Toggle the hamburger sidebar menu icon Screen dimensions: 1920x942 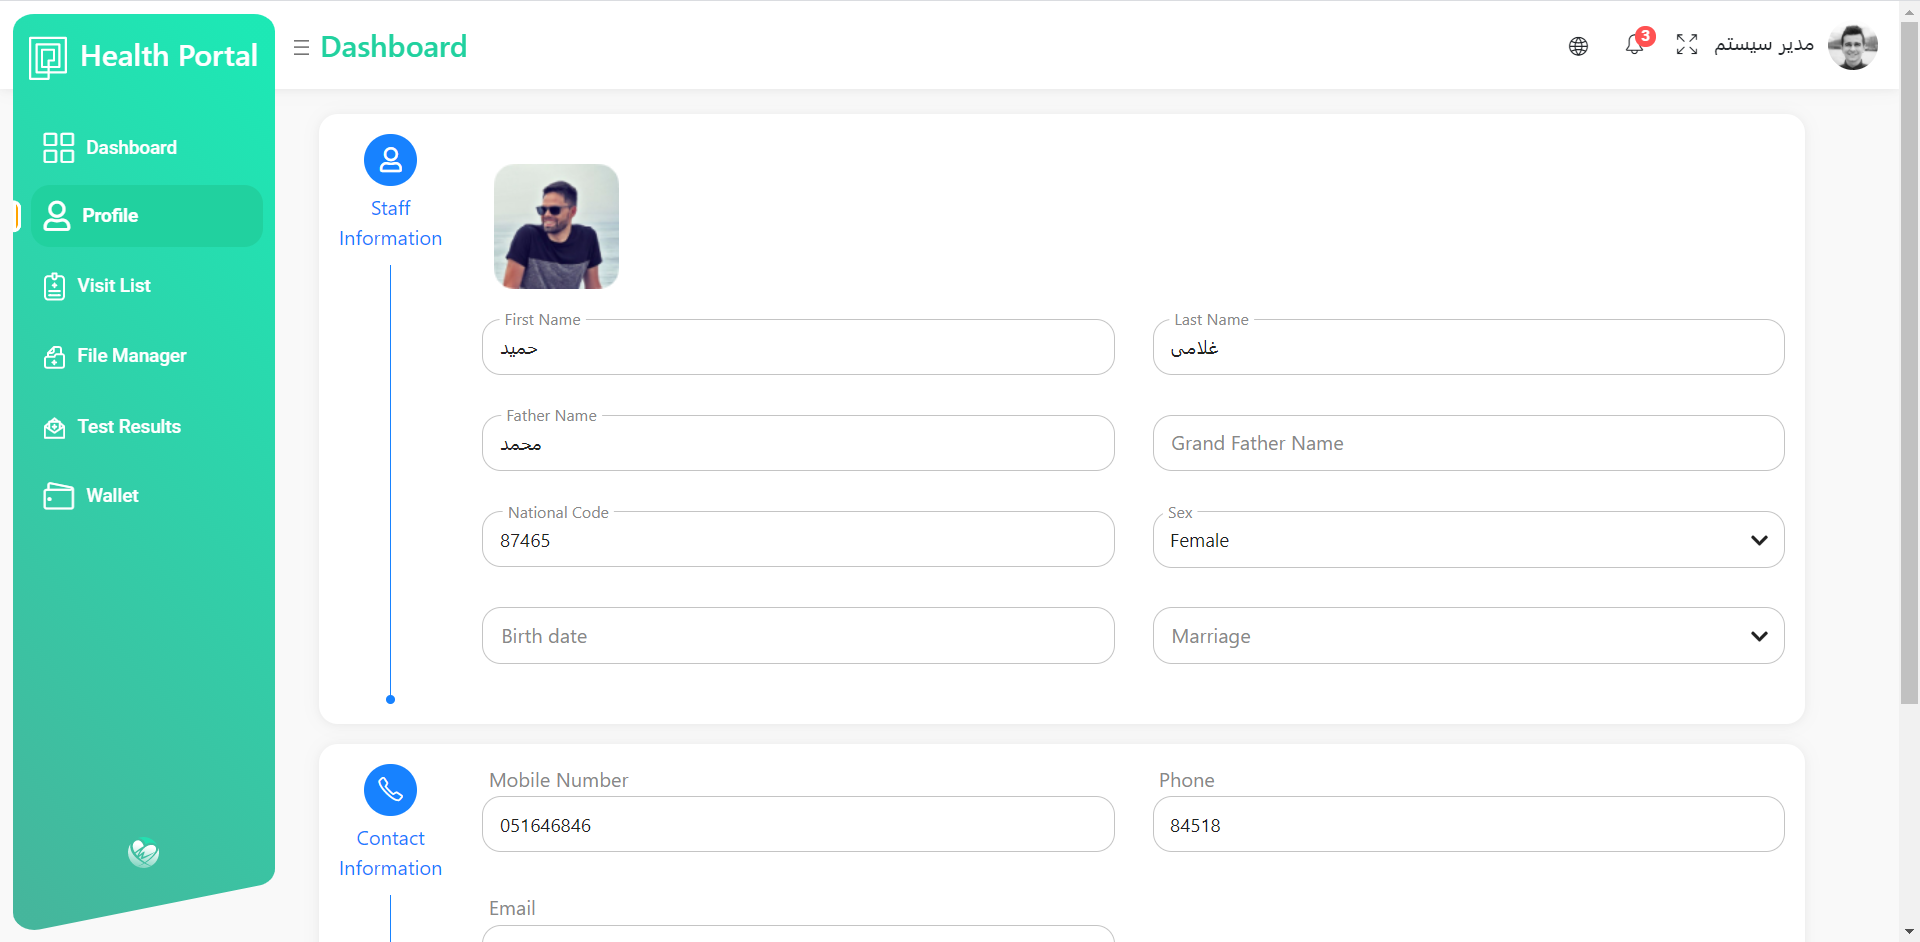[x=301, y=47]
